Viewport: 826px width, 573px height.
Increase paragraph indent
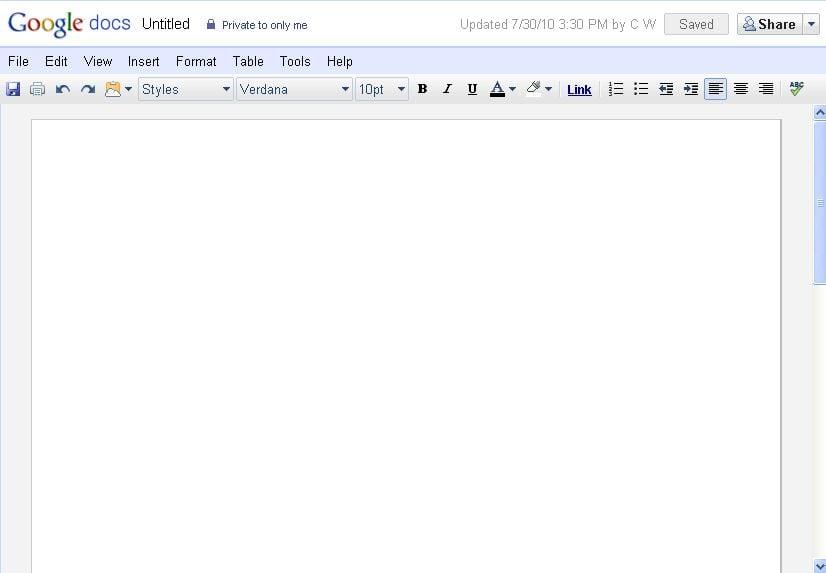(x=691, y=89)
